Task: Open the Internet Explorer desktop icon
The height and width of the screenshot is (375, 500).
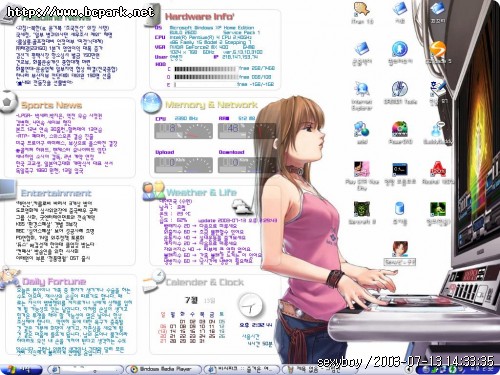Action: click(x=362, y=90)
